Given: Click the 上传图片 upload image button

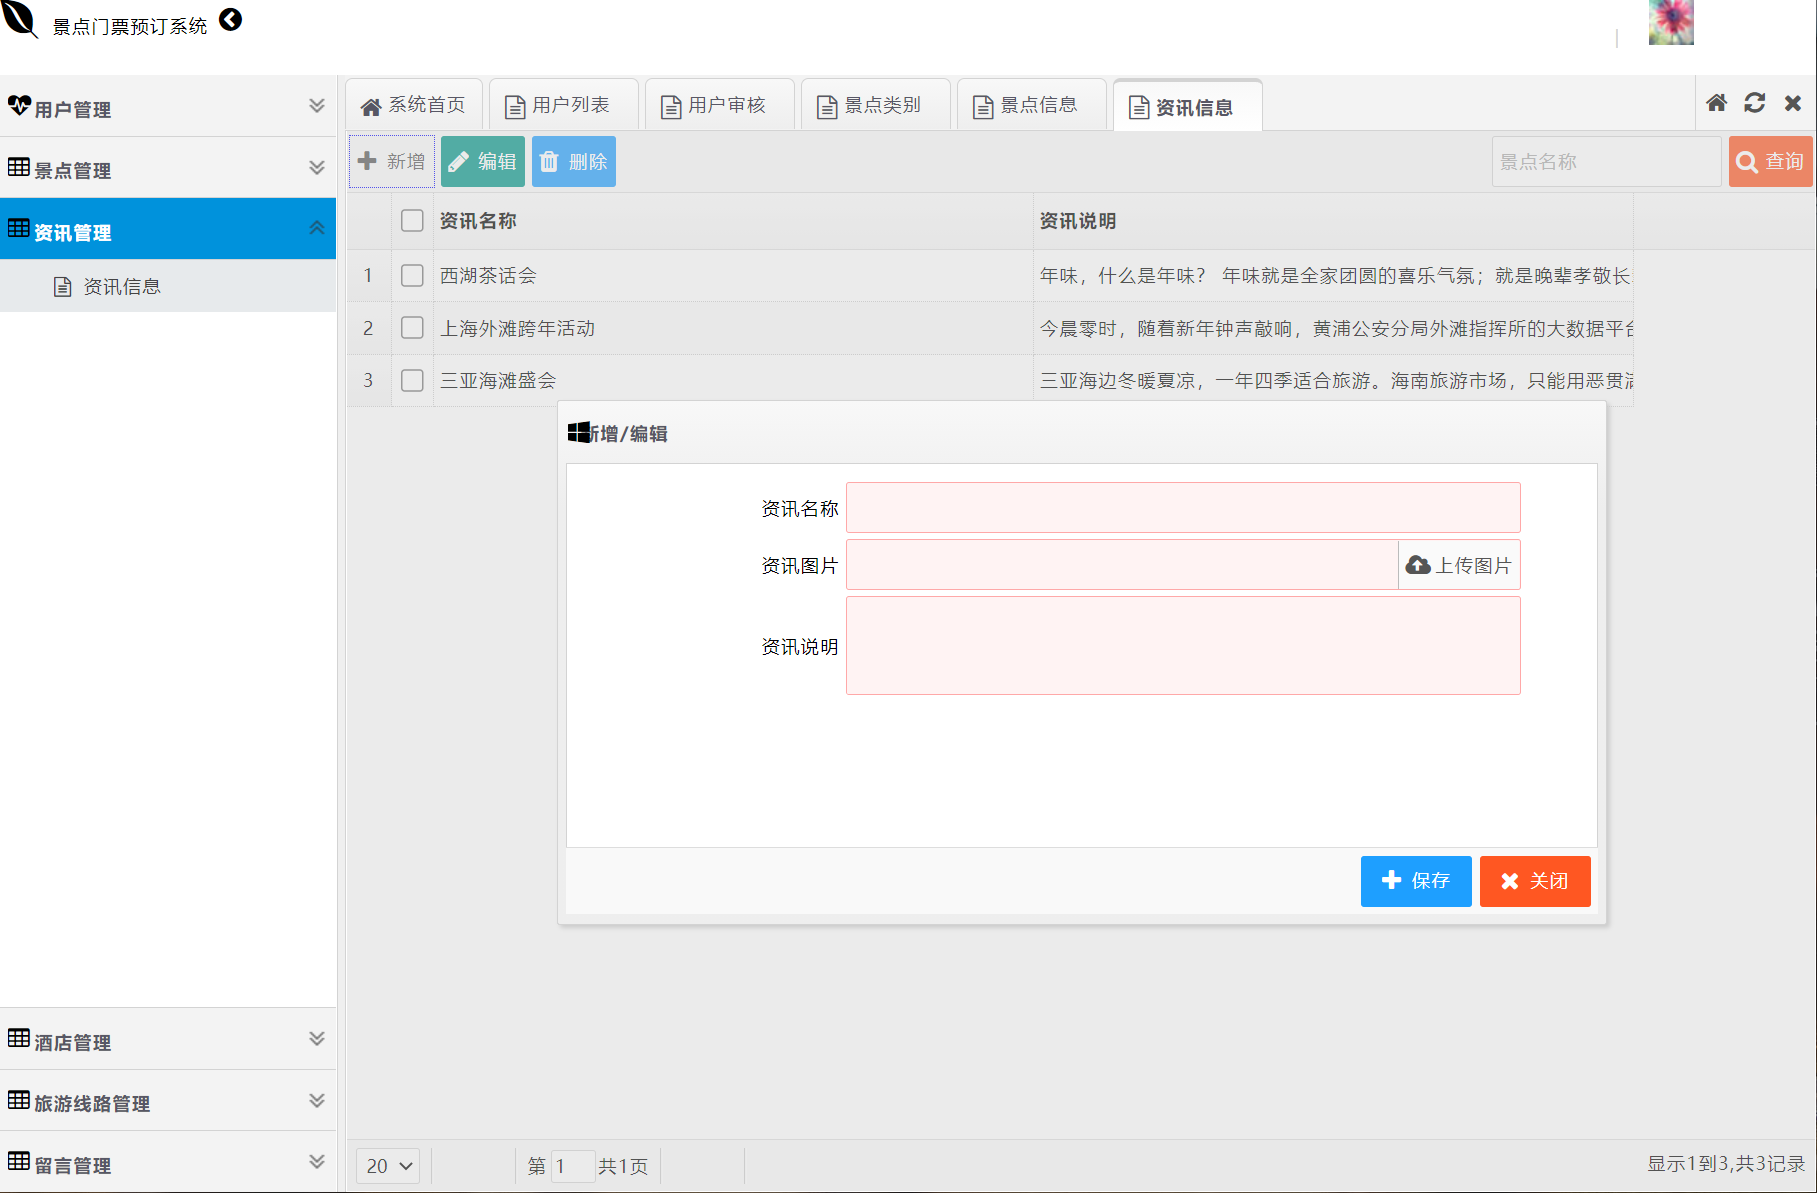Looking at the screenshot, I should [1458, 564].
